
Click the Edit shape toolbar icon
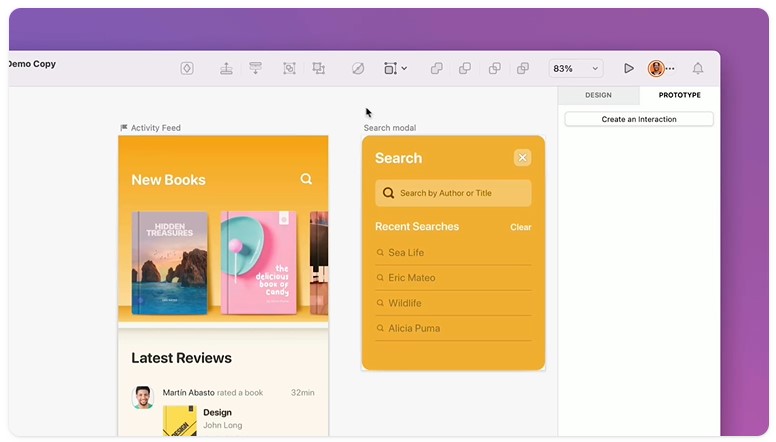358,68
